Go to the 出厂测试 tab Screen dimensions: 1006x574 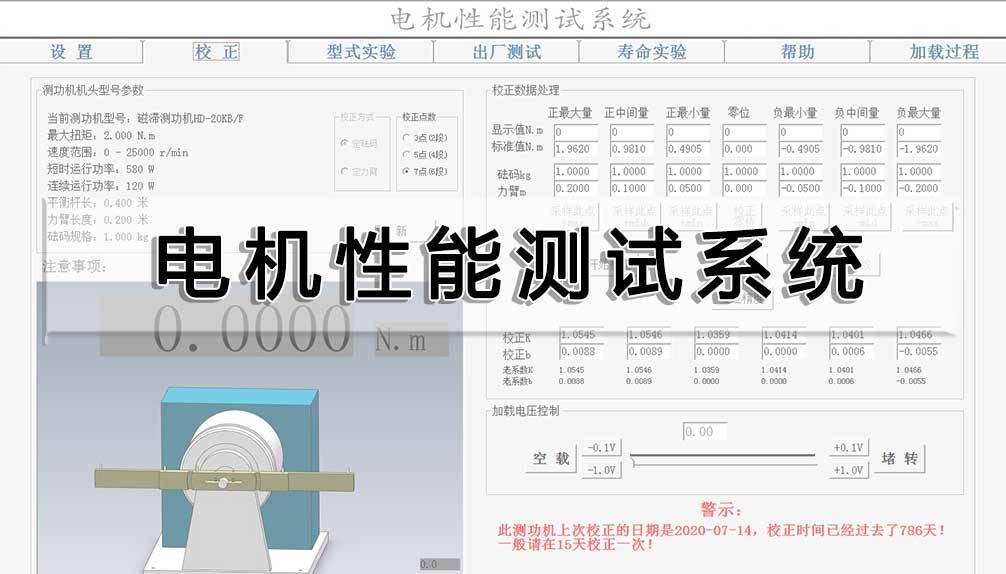507,52
